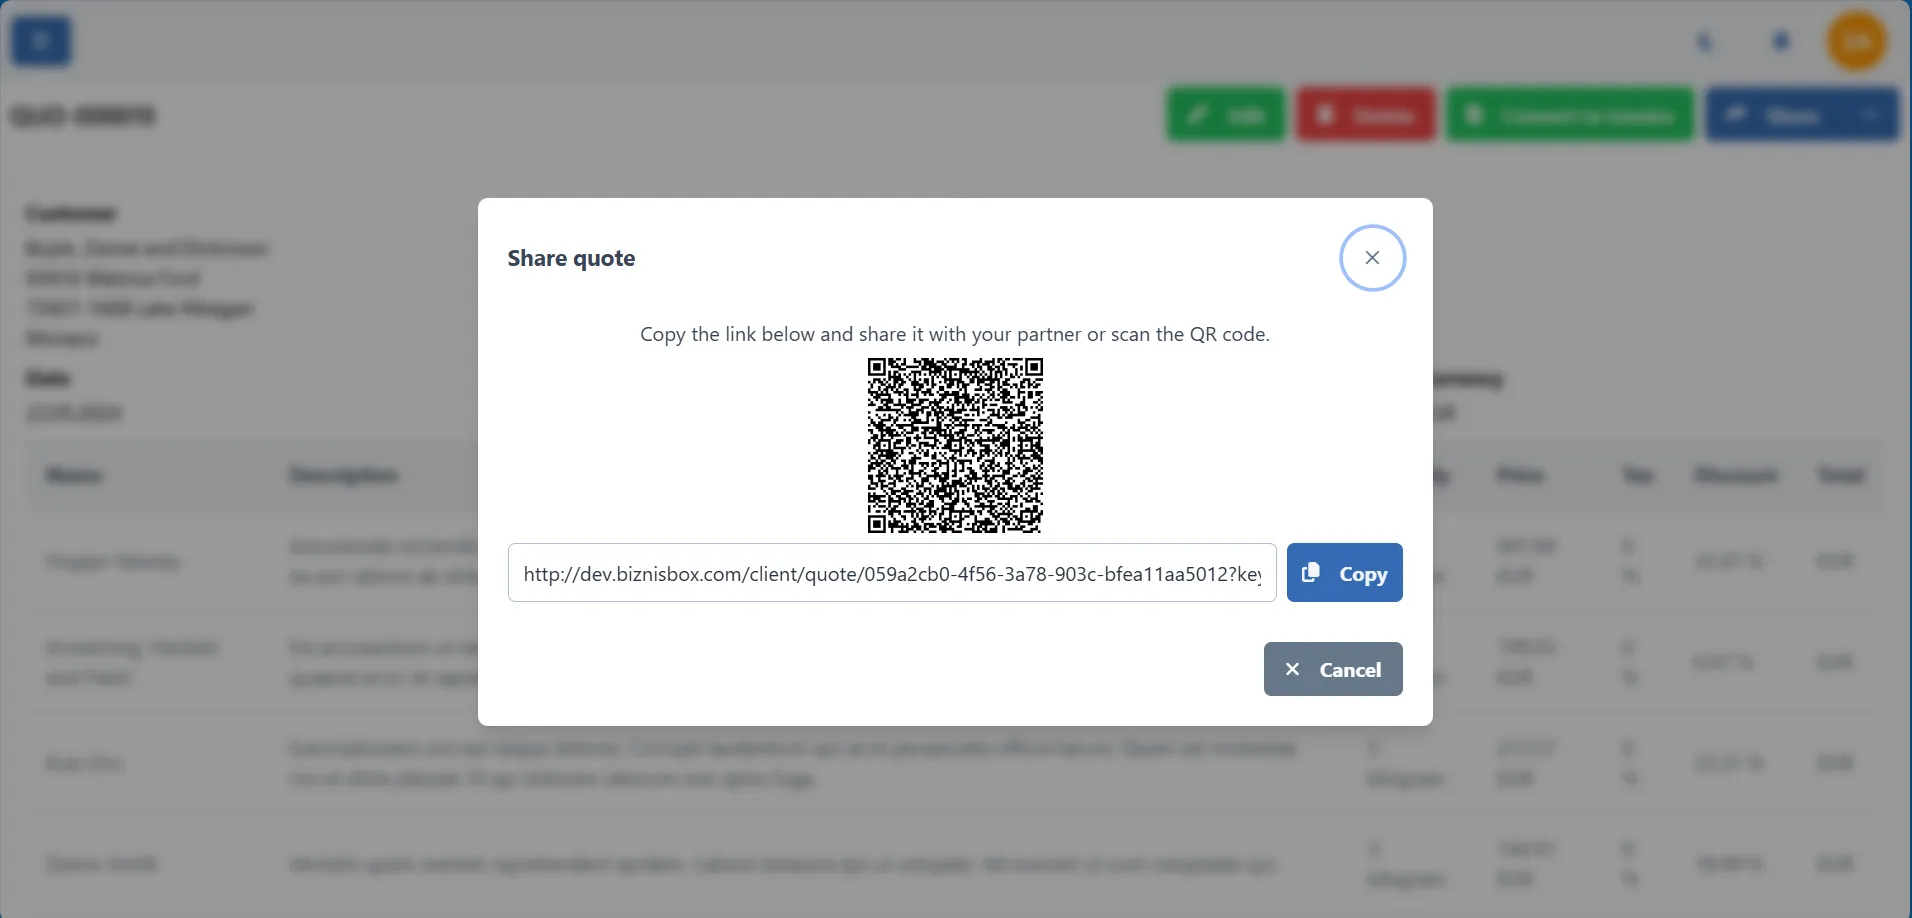Click the Discount column header
The height and width of the screenshot is (918, 1912).
1736,475
